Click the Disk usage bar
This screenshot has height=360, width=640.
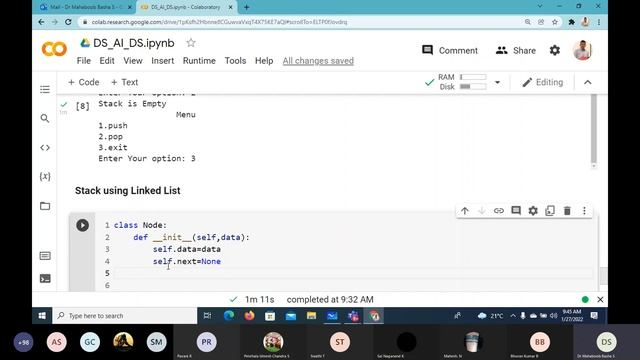(x=473, y=87)
